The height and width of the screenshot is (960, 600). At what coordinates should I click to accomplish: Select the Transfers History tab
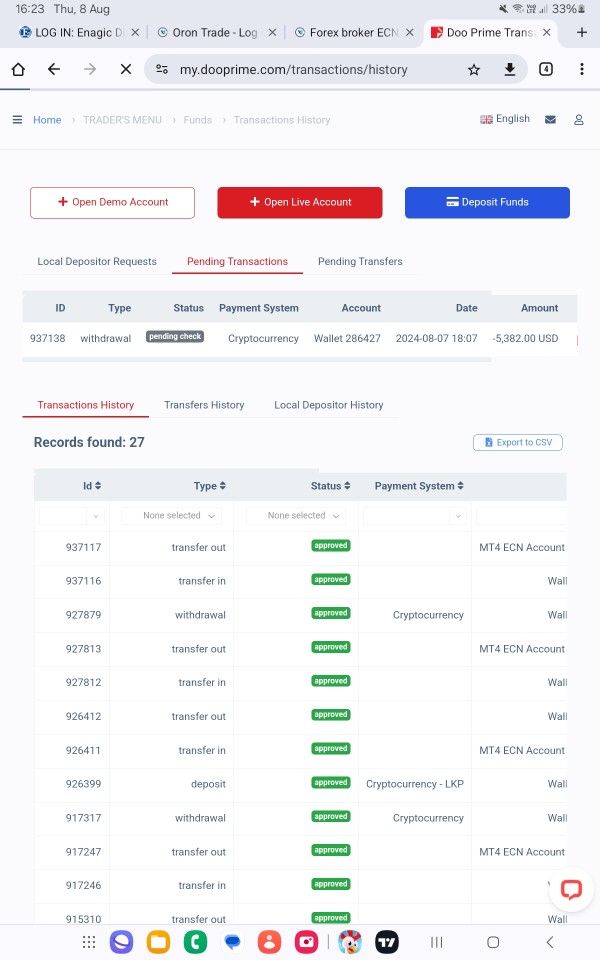point(204,405)
